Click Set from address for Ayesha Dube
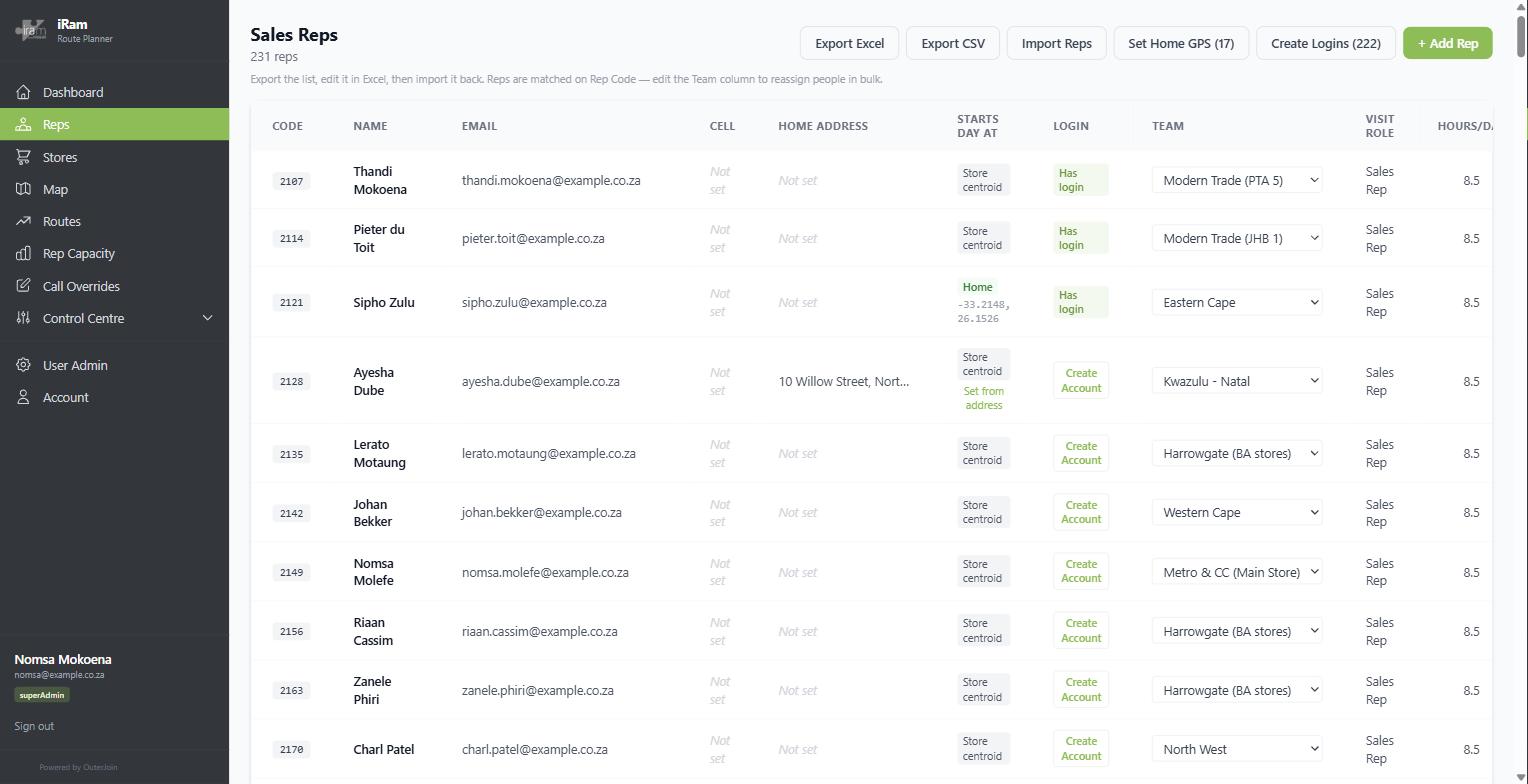This screenshot has width=1528, height=784. [x=984, y=398]
